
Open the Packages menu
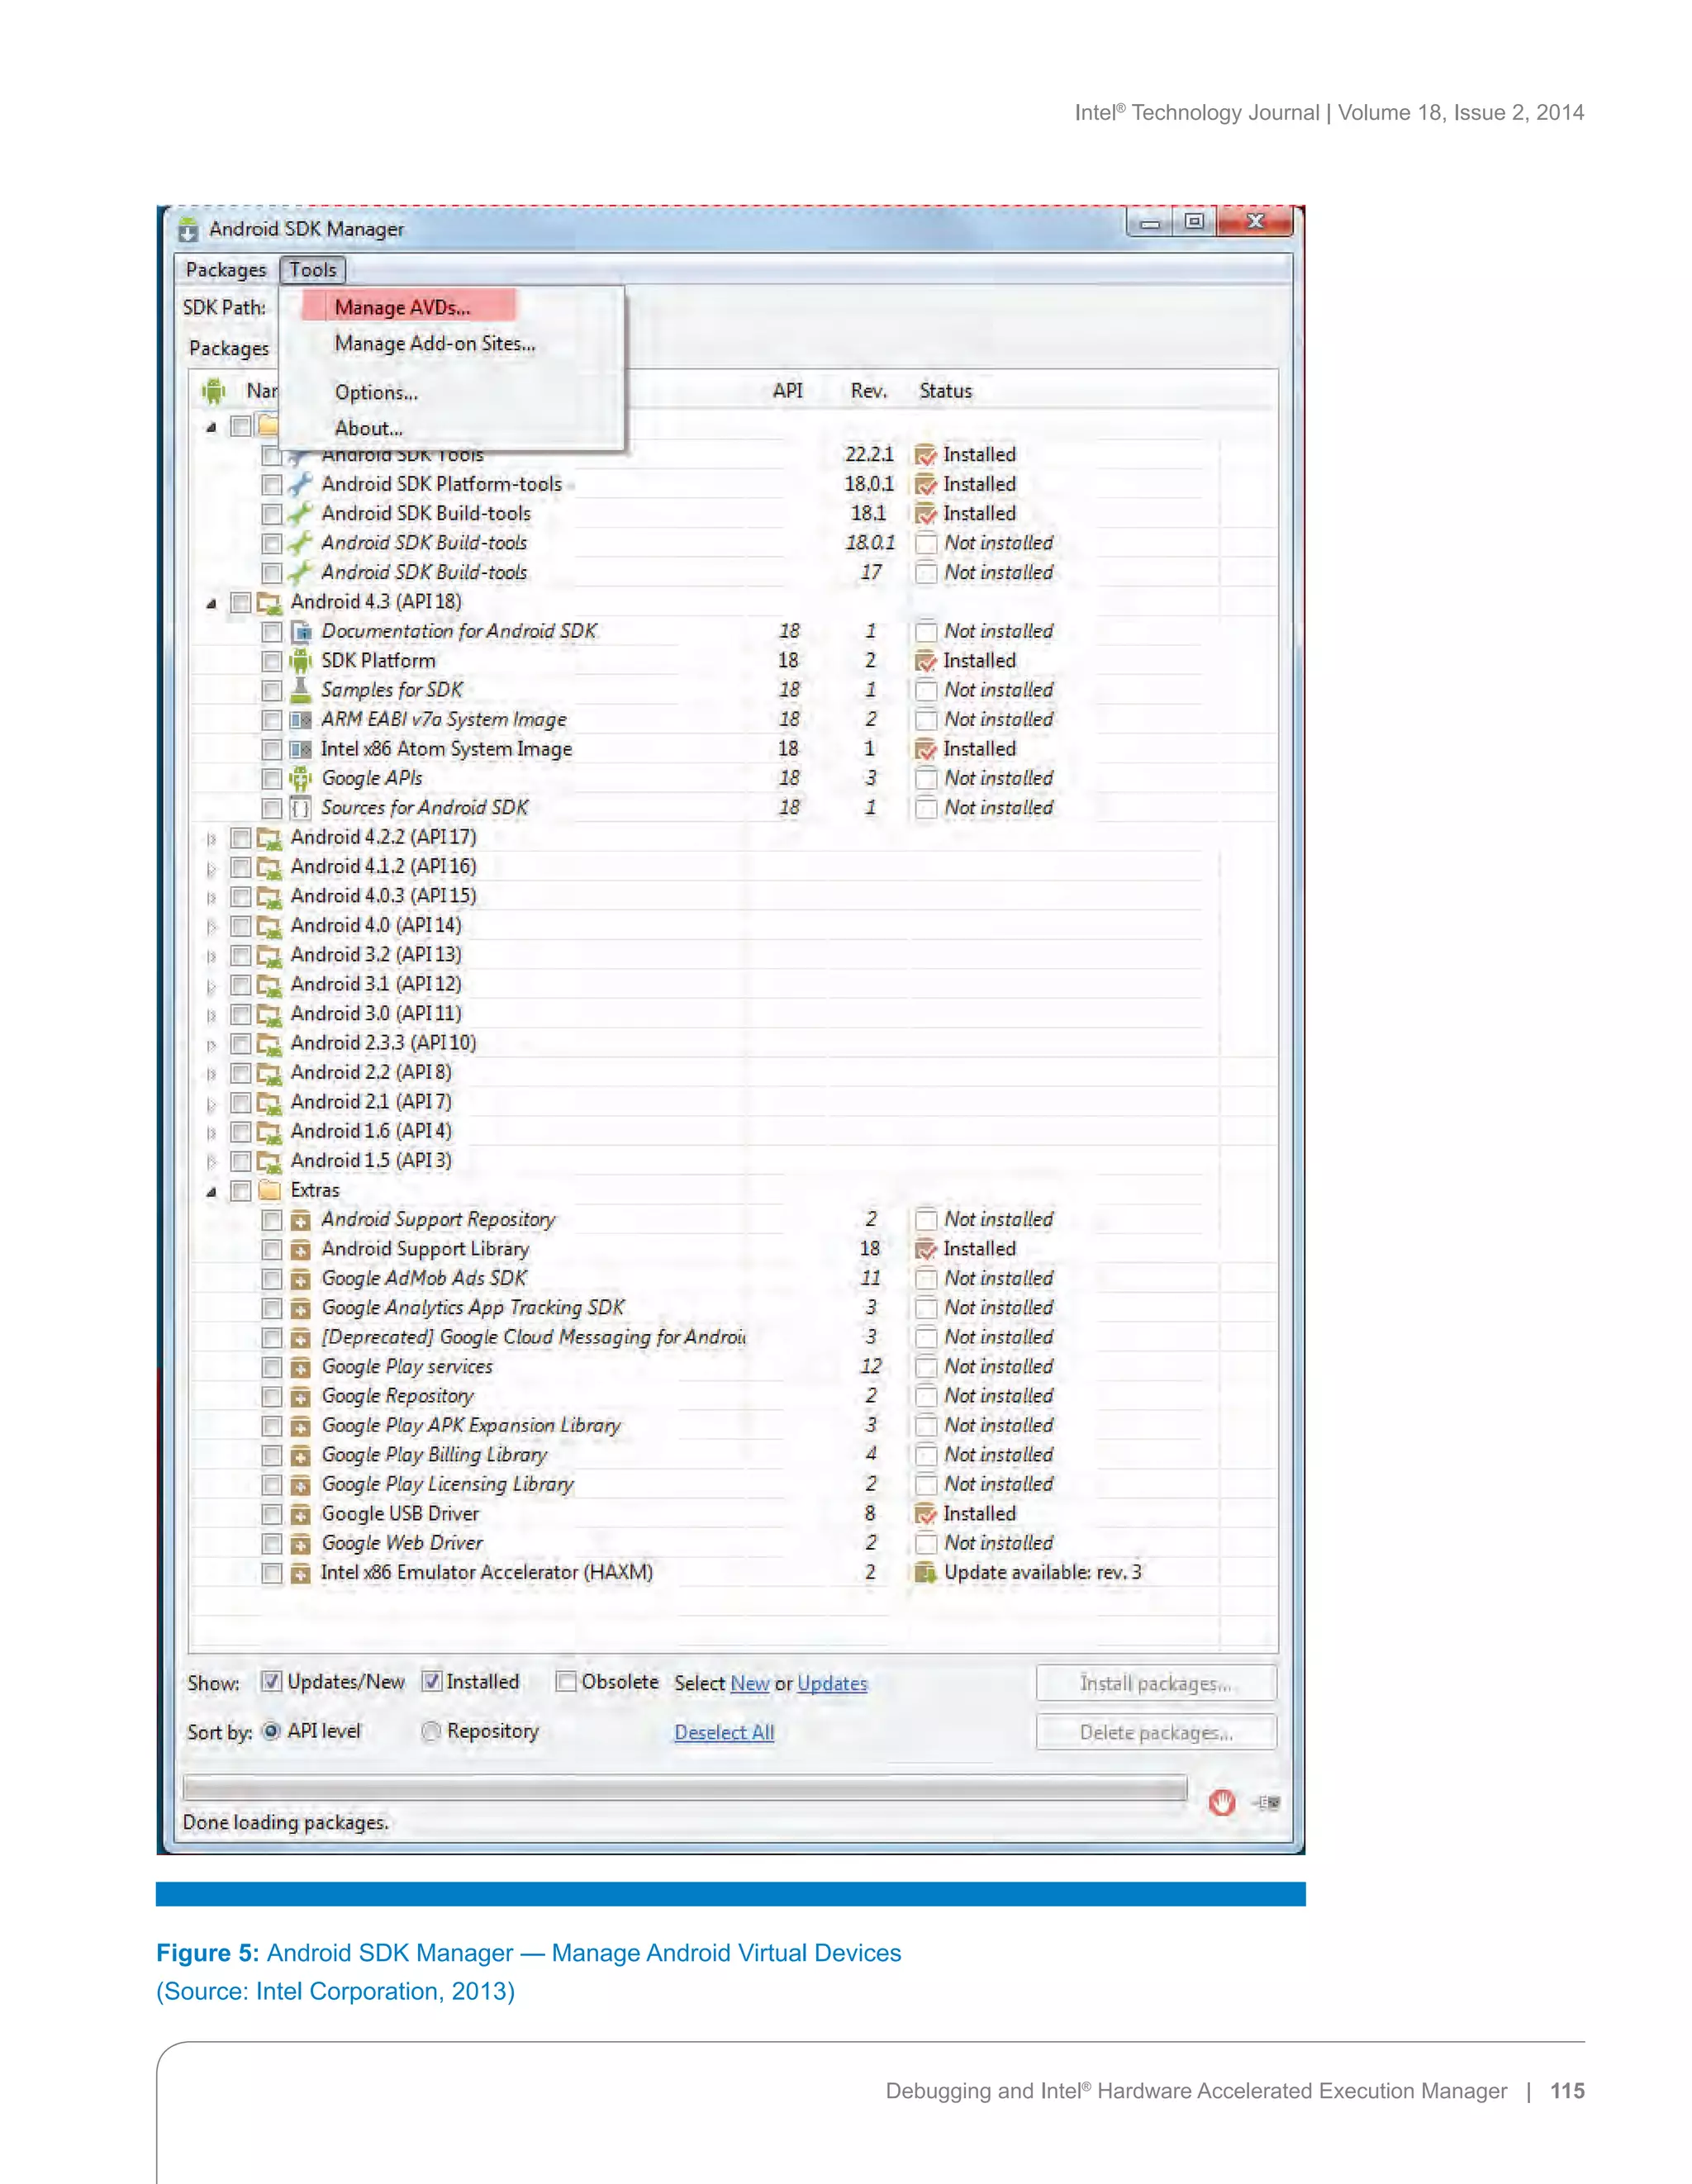point(226,270)
